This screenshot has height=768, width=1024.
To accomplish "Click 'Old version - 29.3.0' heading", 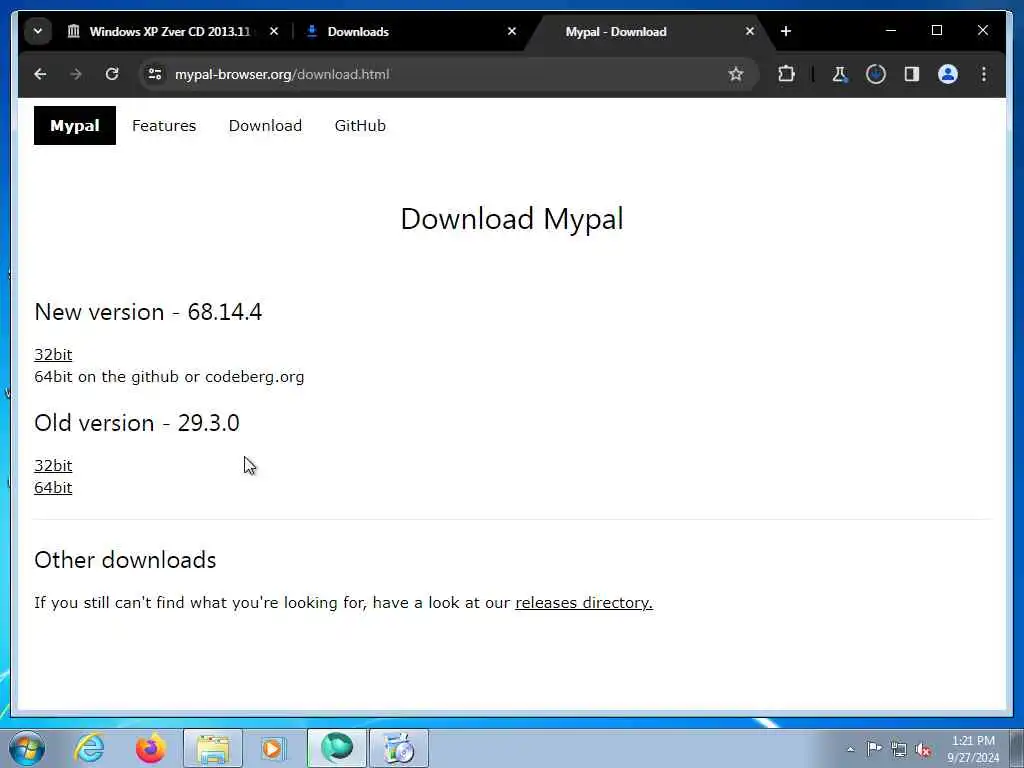I will click(x=137, y=423).
